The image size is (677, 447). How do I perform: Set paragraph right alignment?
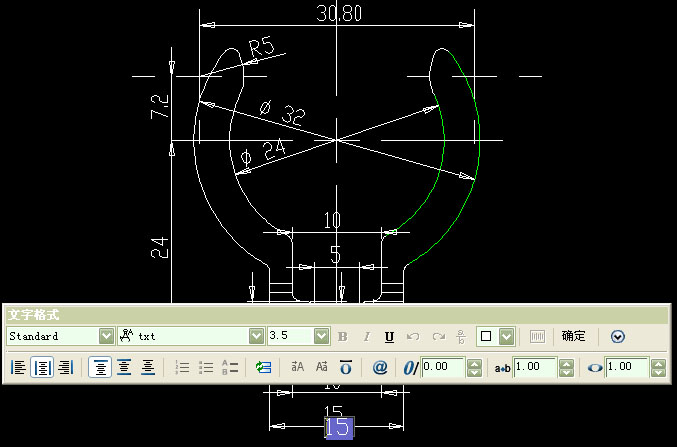66,368
